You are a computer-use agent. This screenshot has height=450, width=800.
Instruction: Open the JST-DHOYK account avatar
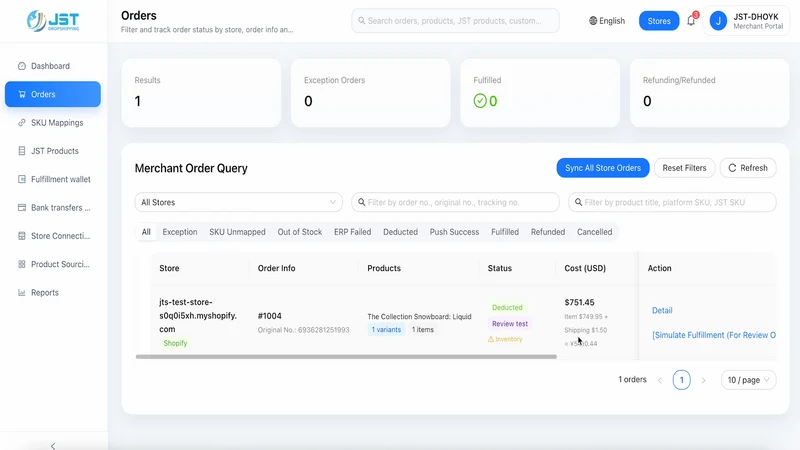(x=718, y=21)
